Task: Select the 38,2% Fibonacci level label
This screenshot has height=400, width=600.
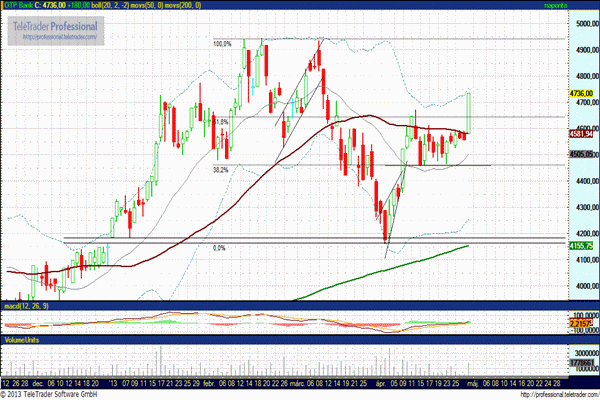Action: point(222,170)
